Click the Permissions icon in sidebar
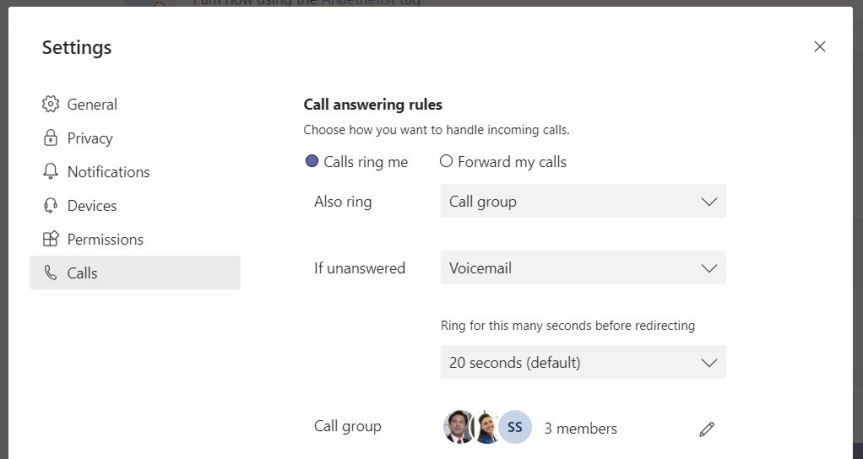The height and width of the screenshot is (459, 863). tap(51, 240)
